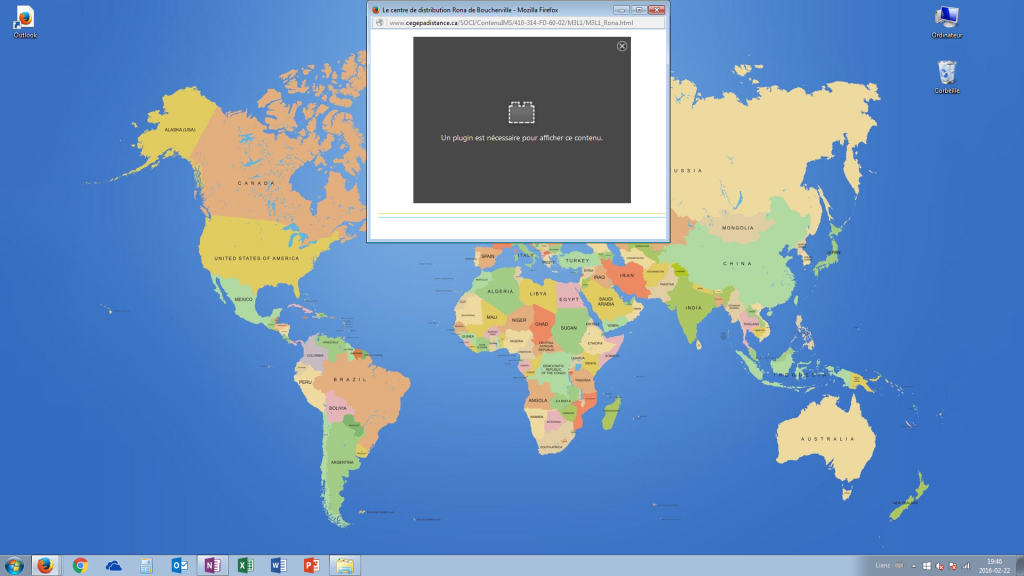Open the muted volume tray icon

point(940,566)
